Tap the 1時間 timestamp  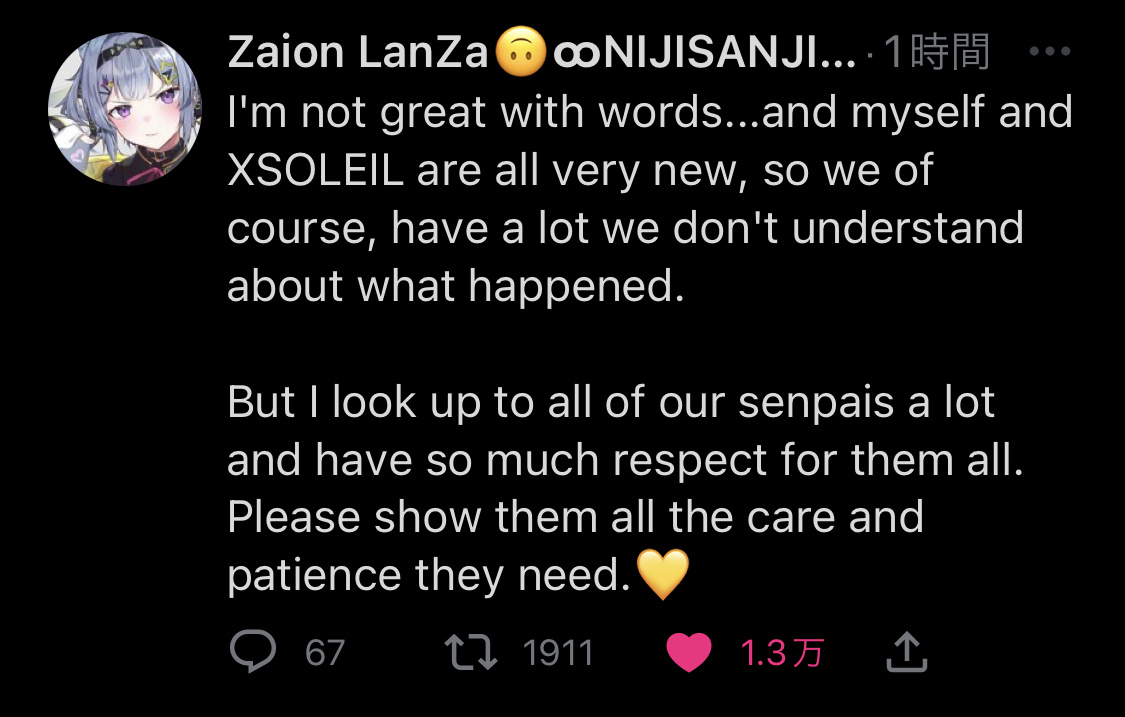point(937,52)
